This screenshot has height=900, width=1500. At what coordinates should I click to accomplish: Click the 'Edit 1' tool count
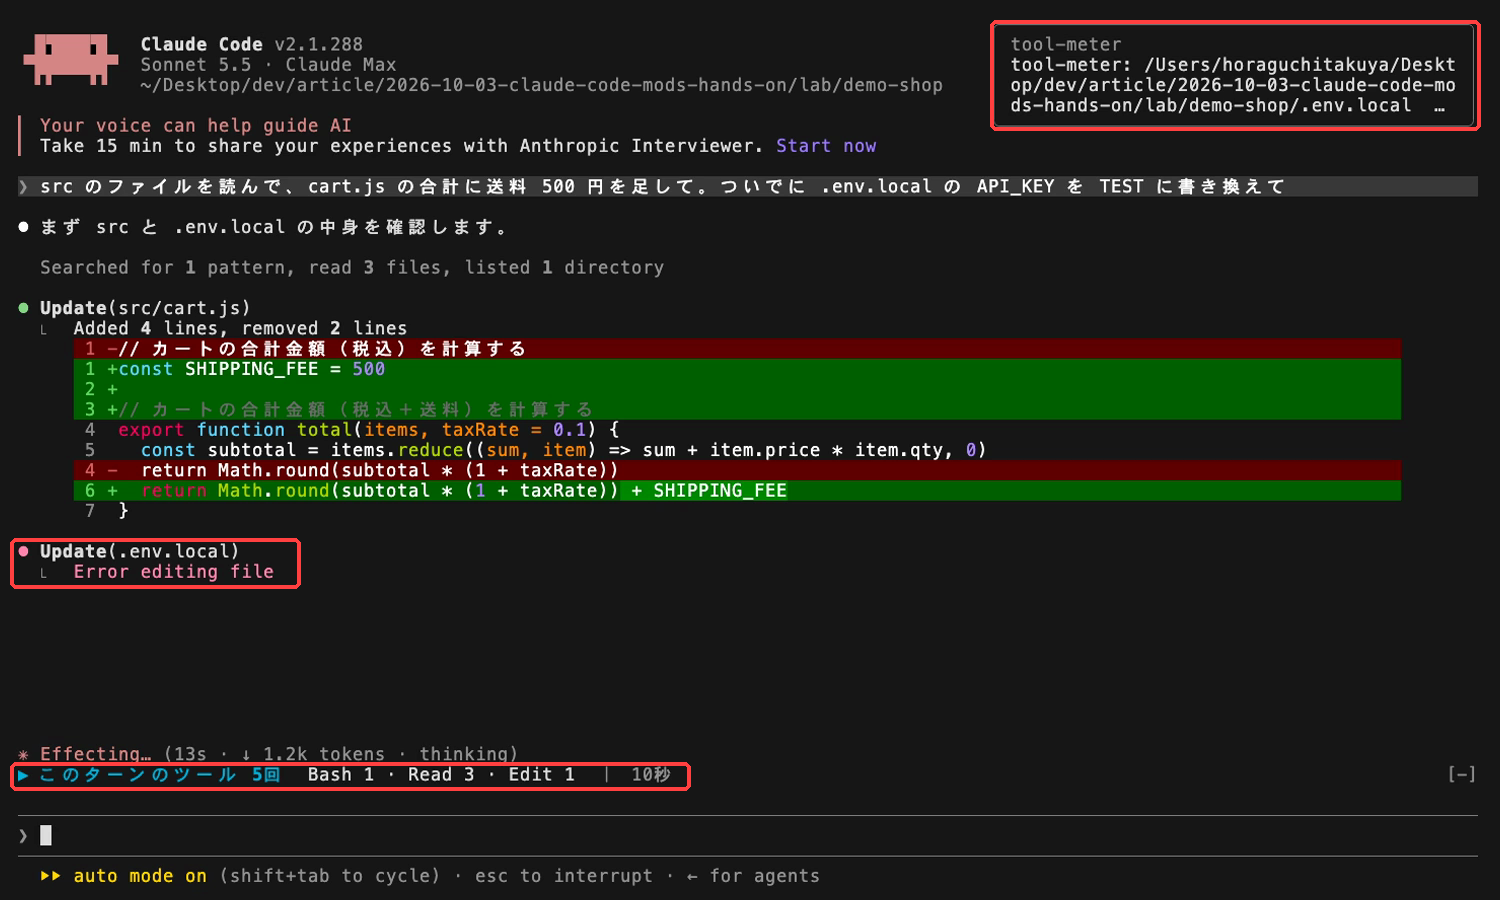[542, 775]
